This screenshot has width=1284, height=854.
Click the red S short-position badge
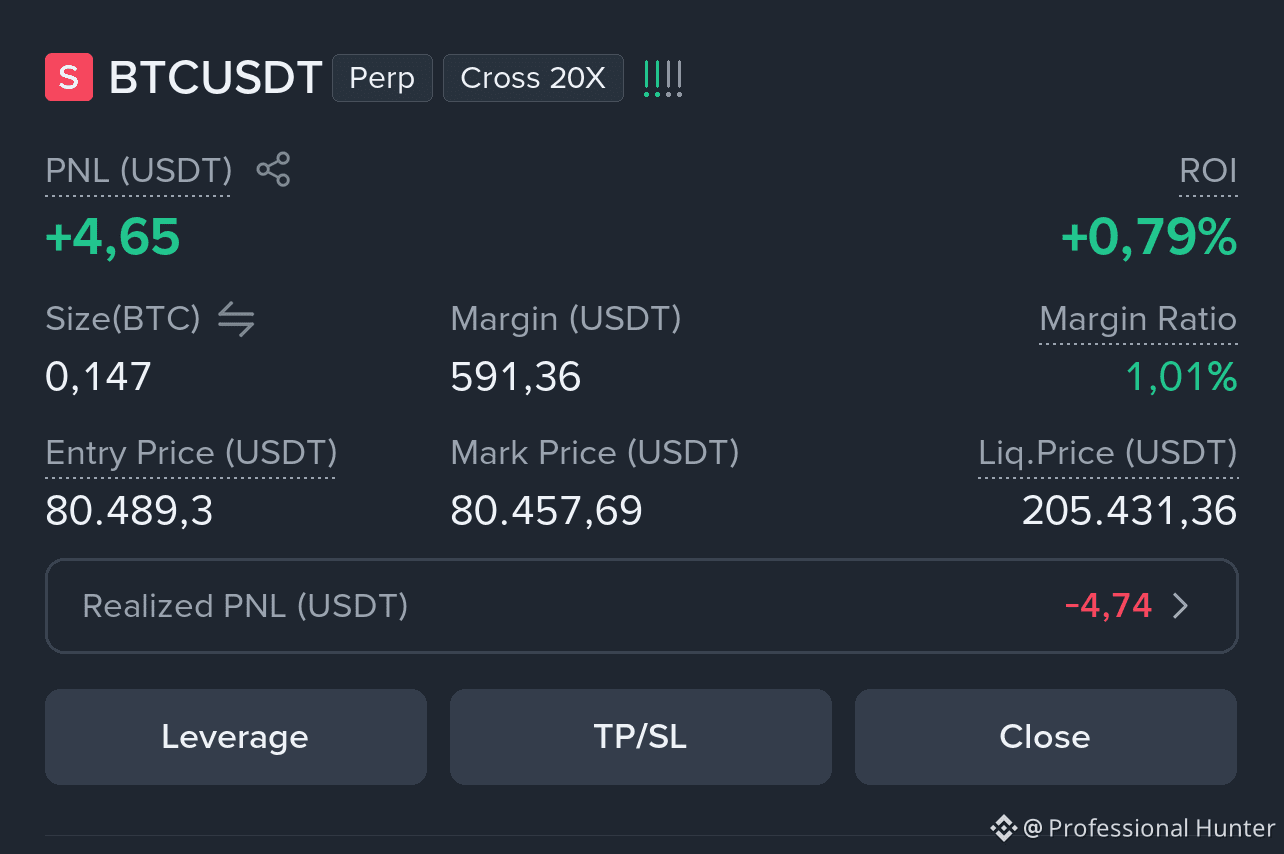(69, 78)
